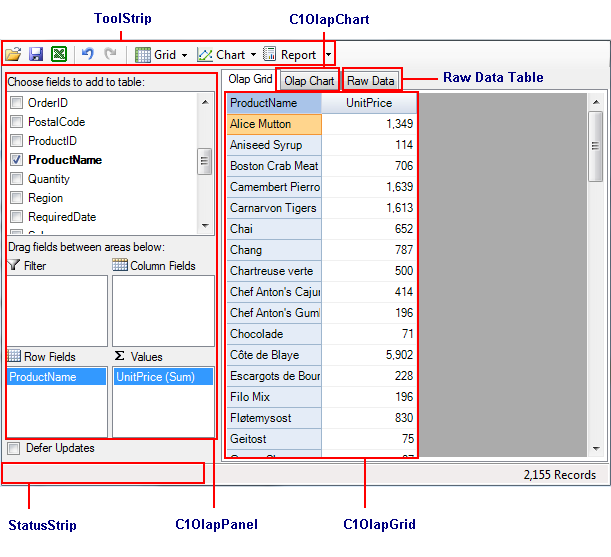611x557 pixels.
Task: Click the grid's vertical scroll down arrow
Action: click(596, 449)
